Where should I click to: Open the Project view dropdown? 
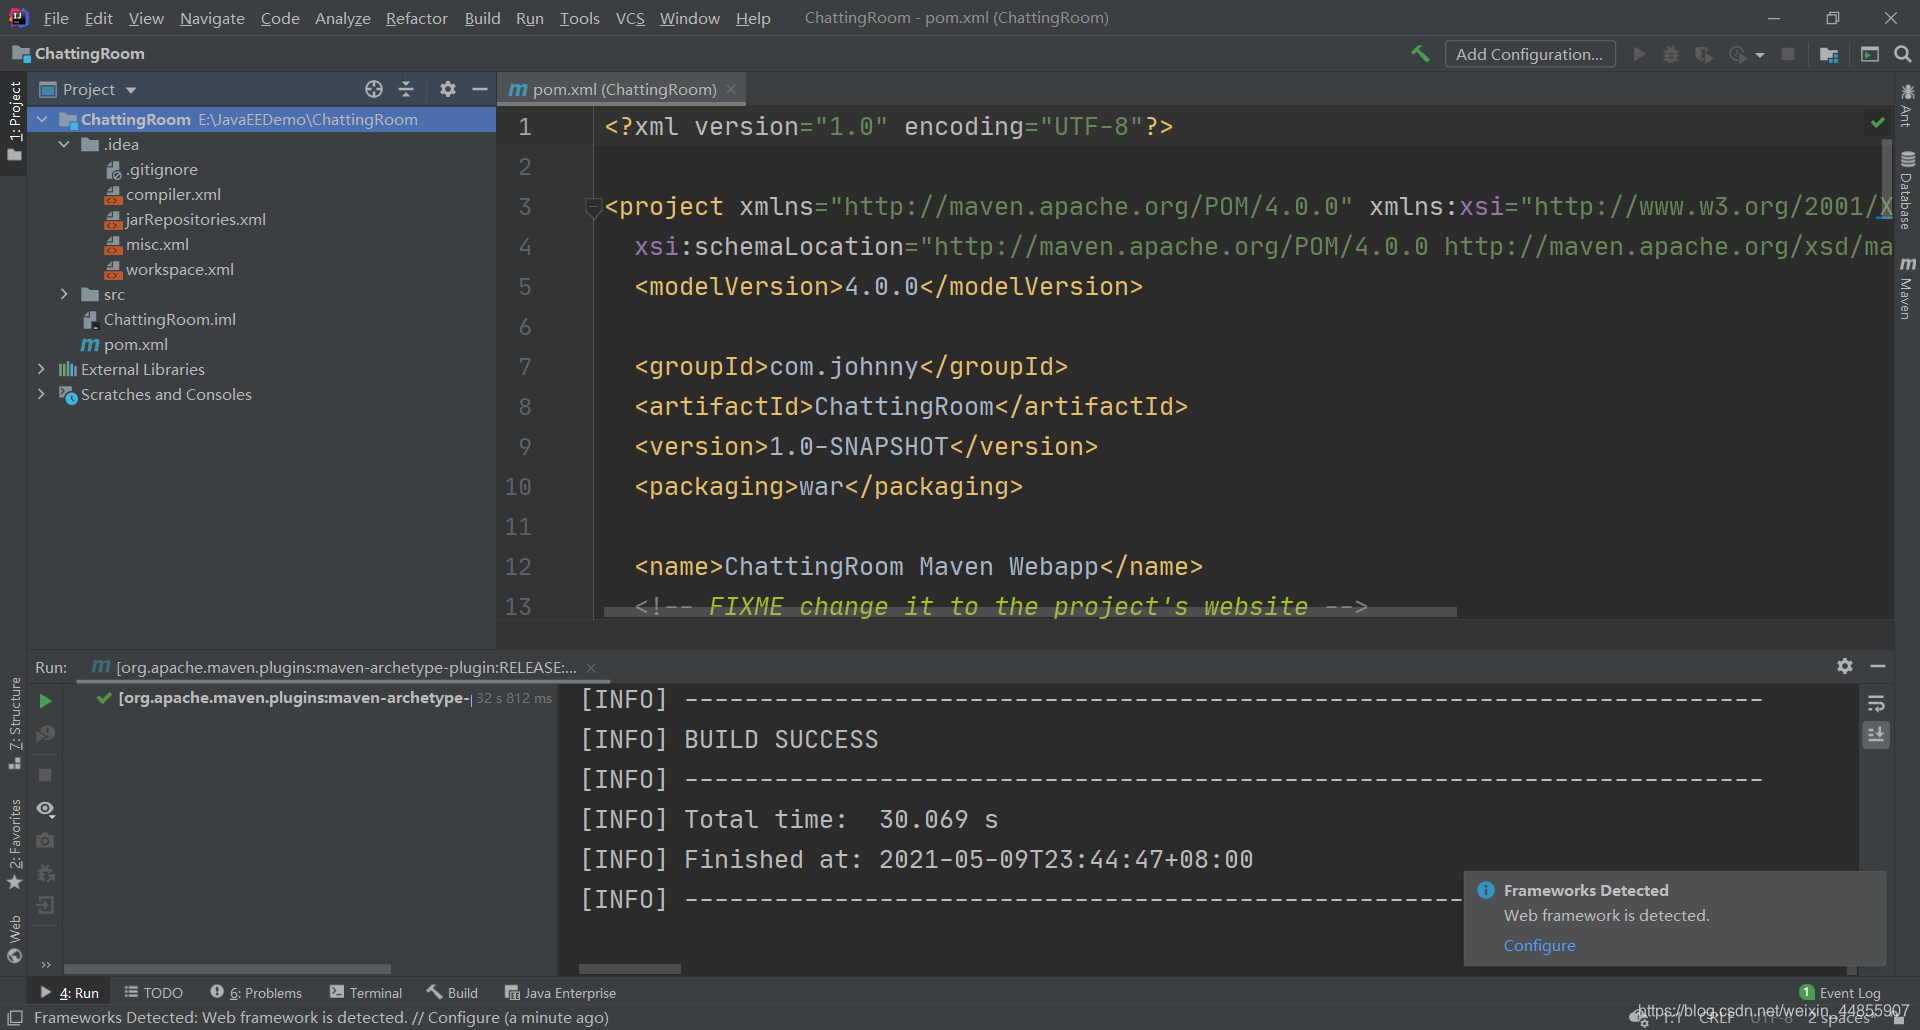pyautogui.click(x=88, y=89)
